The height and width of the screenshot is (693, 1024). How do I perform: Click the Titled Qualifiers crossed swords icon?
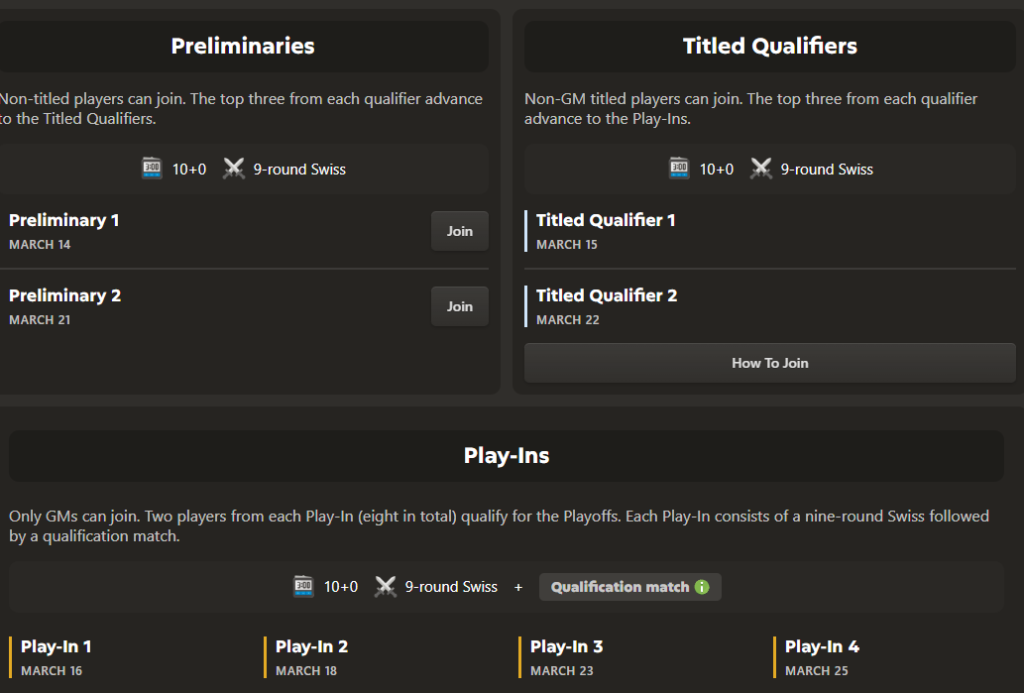pos(761,169)
